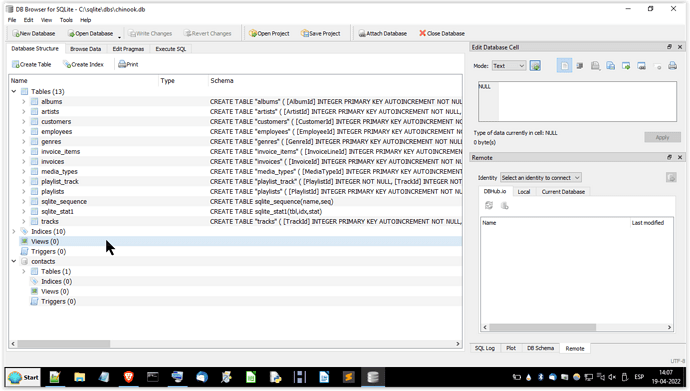Viewport: 690px width, 391px height.
Task: Switch to the Current Database tab
Action: click(x=563, y=192)
